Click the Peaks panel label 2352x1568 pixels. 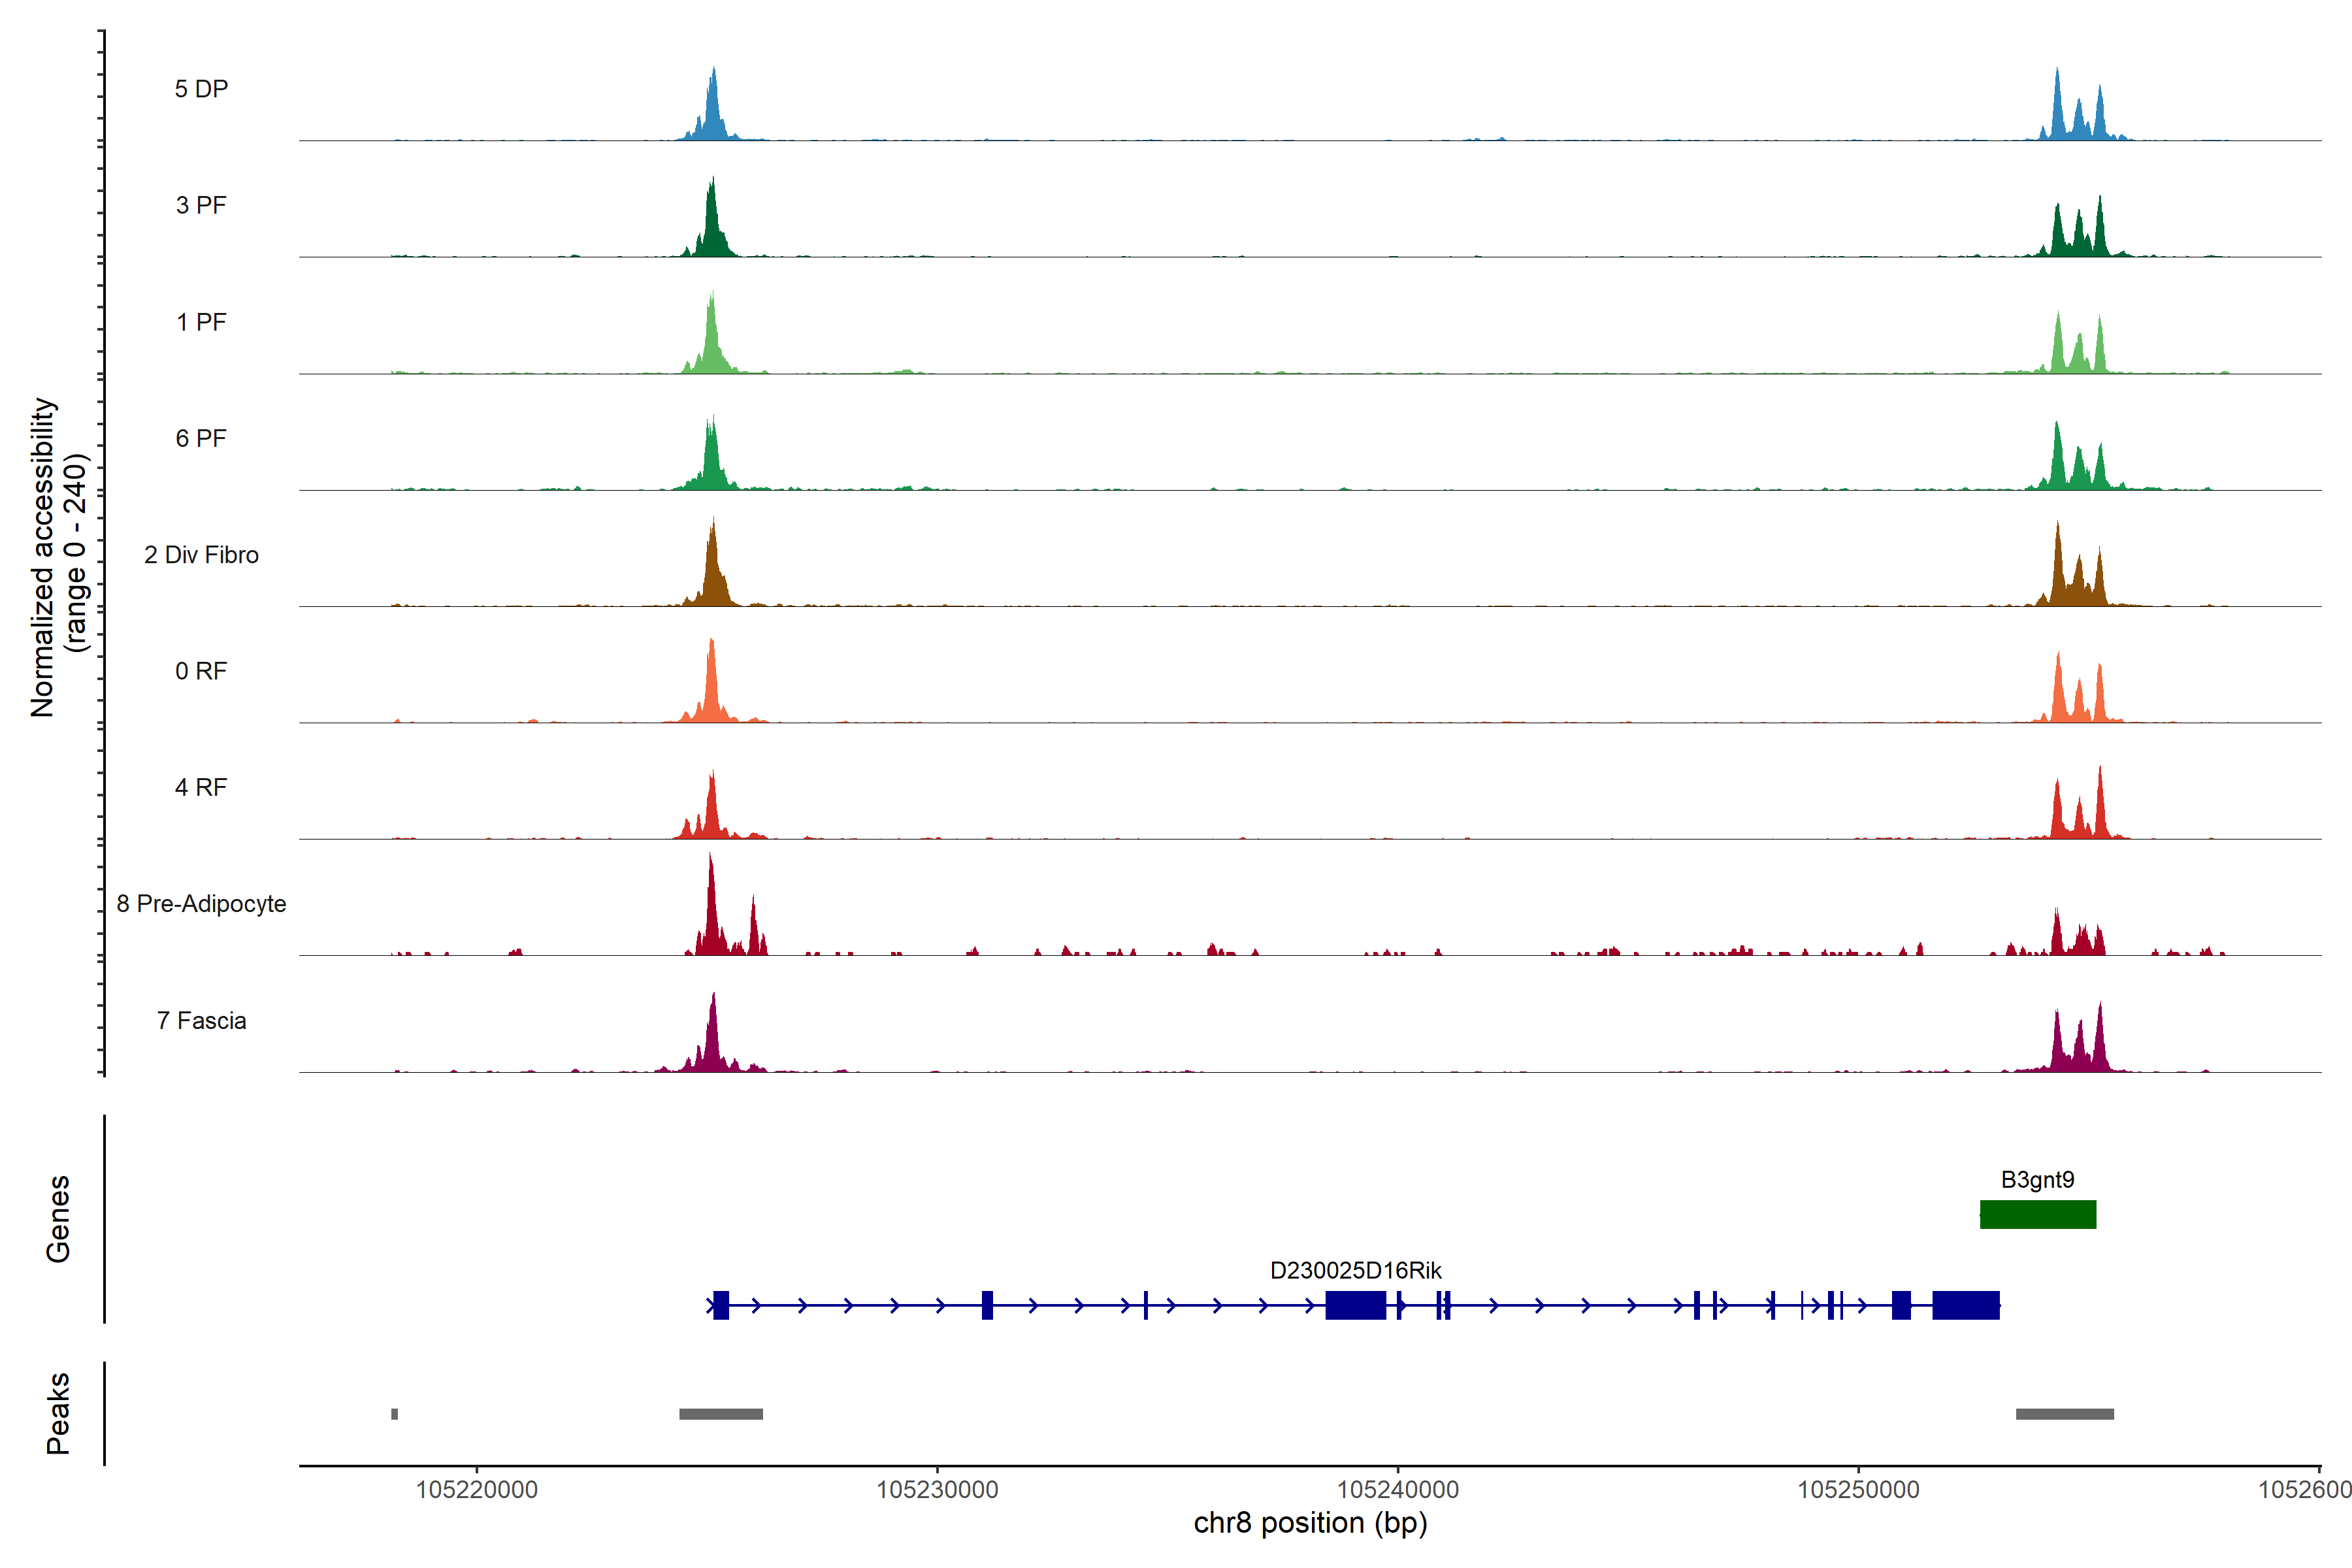tap(58, 1412)
